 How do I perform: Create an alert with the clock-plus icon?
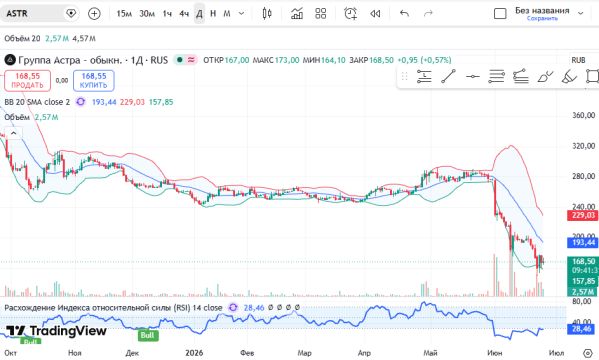[351, 14]
